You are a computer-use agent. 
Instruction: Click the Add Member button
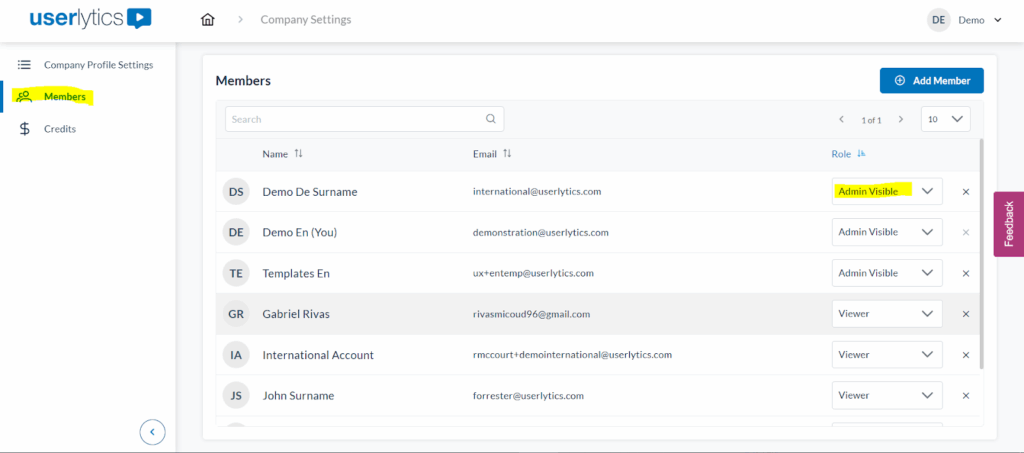pos(931,80)
